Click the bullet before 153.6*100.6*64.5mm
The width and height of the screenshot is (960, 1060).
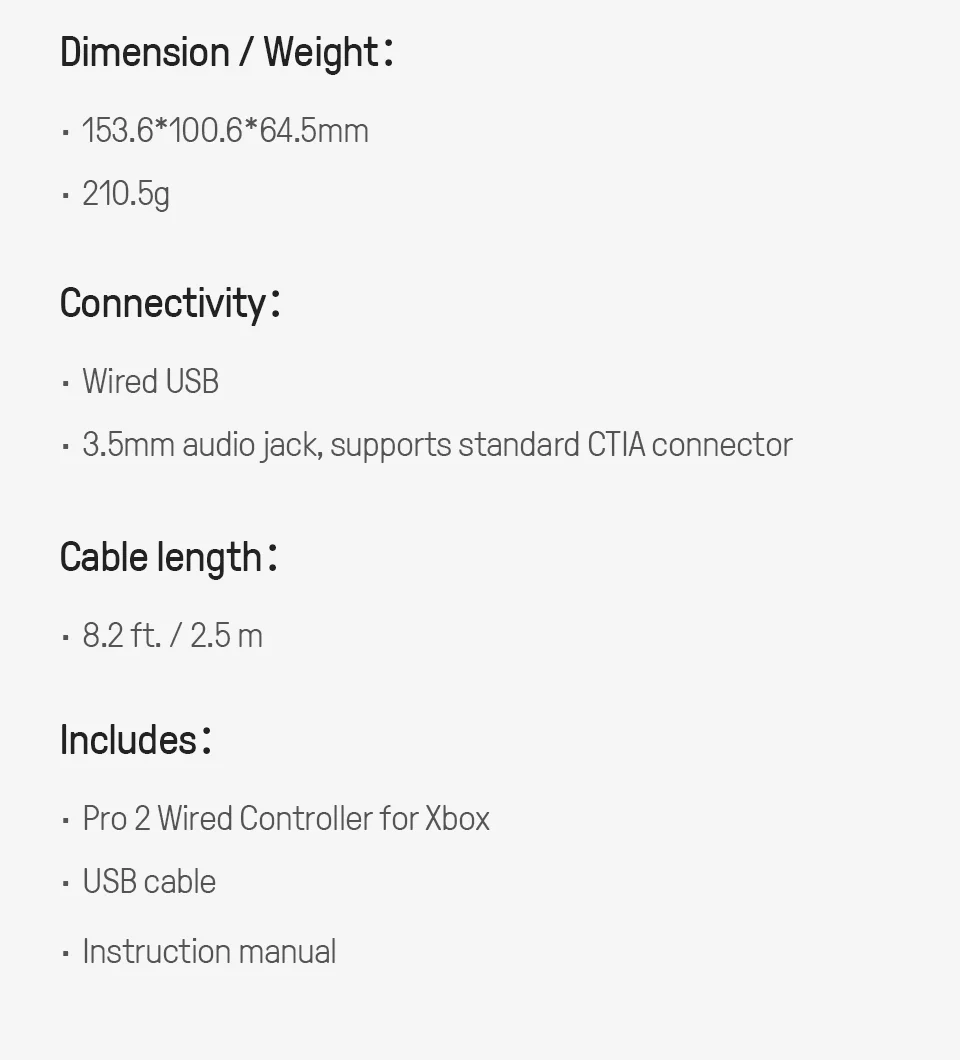tap(65, 133)
